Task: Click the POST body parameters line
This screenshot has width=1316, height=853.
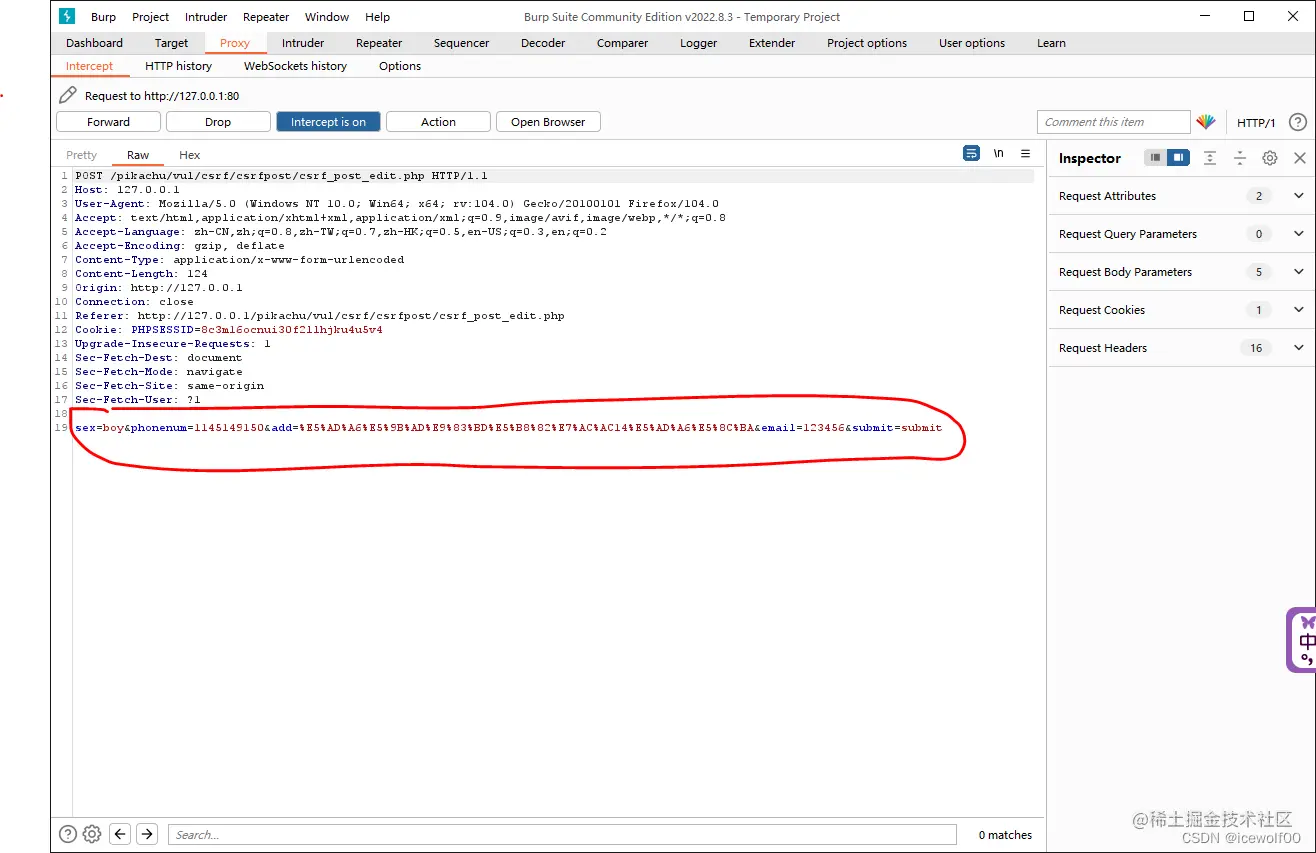Action: pyautogui.click(x=508, y=427)
